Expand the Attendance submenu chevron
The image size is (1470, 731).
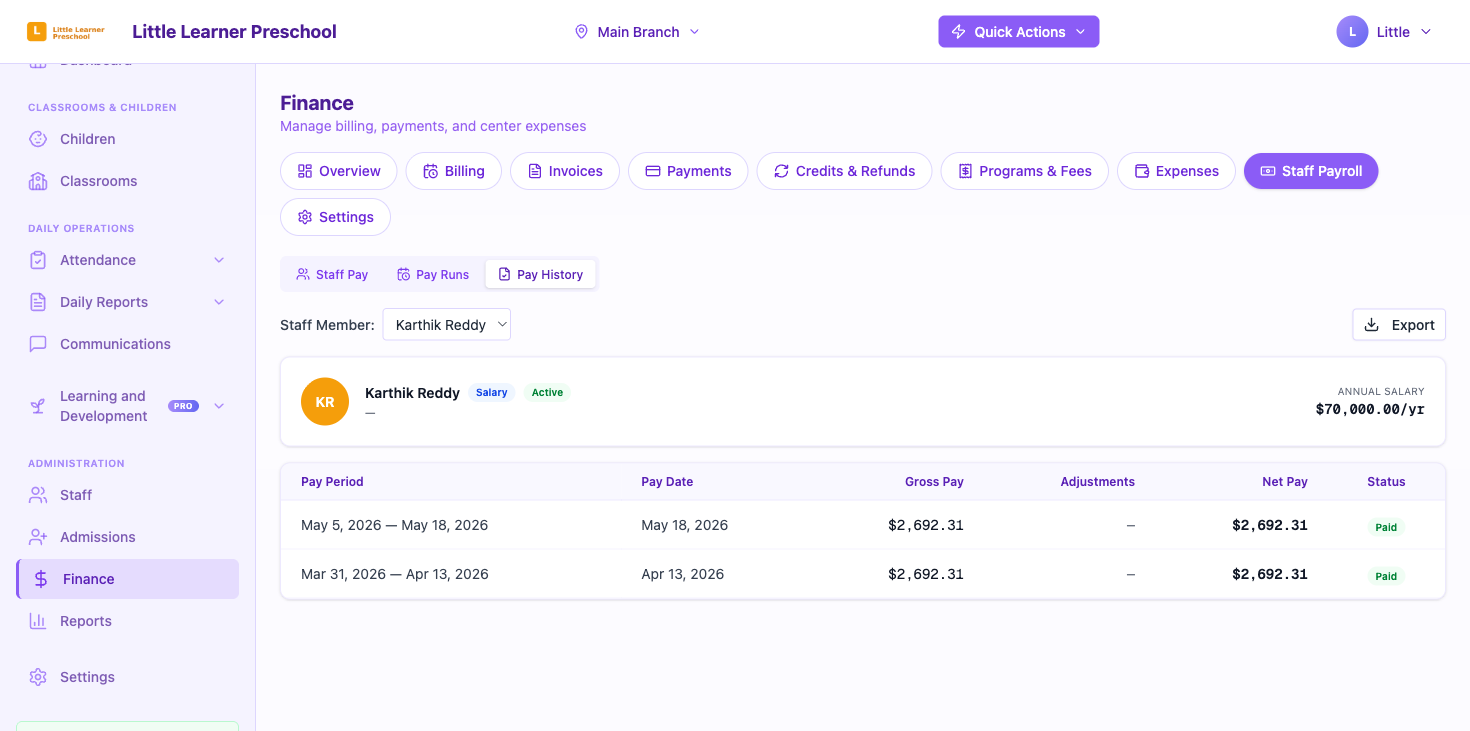(219, 260)
